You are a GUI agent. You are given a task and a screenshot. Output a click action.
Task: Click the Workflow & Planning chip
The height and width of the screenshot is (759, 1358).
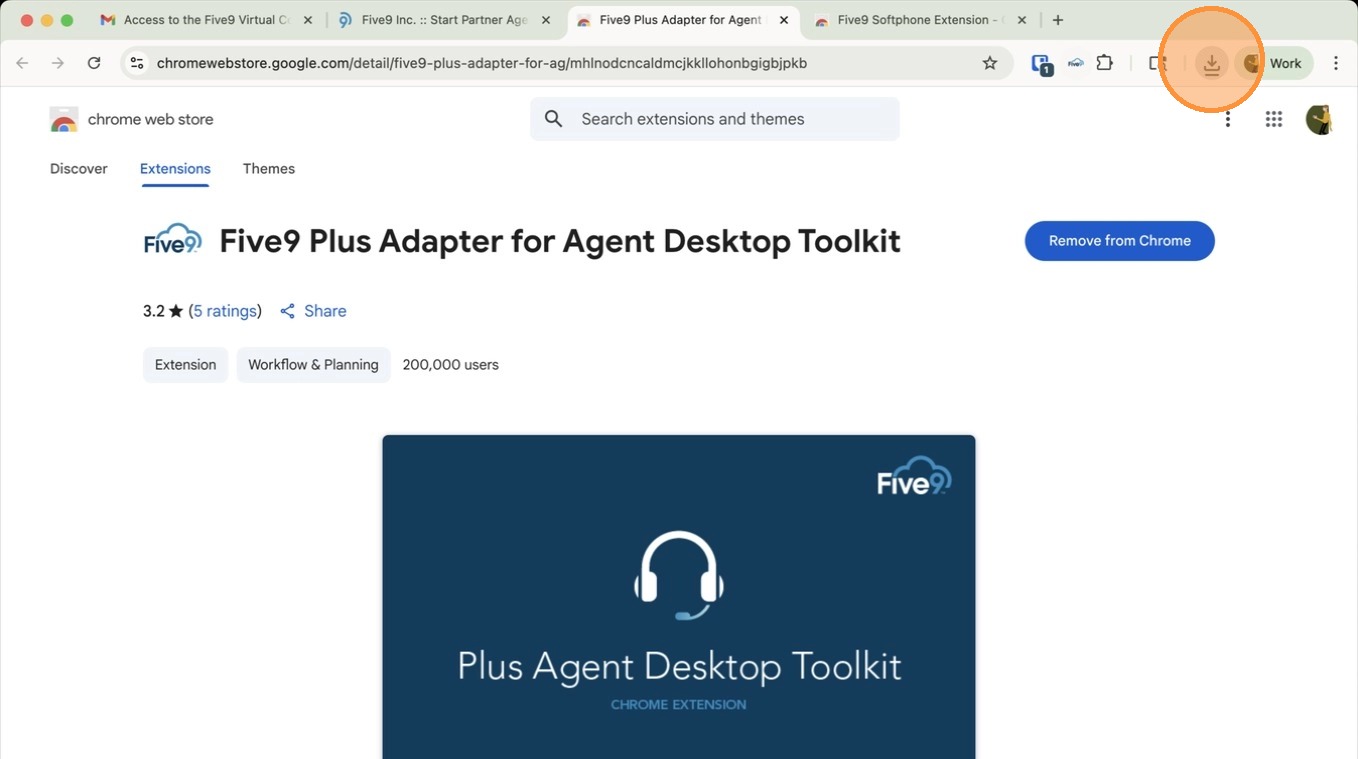point(313,365)
